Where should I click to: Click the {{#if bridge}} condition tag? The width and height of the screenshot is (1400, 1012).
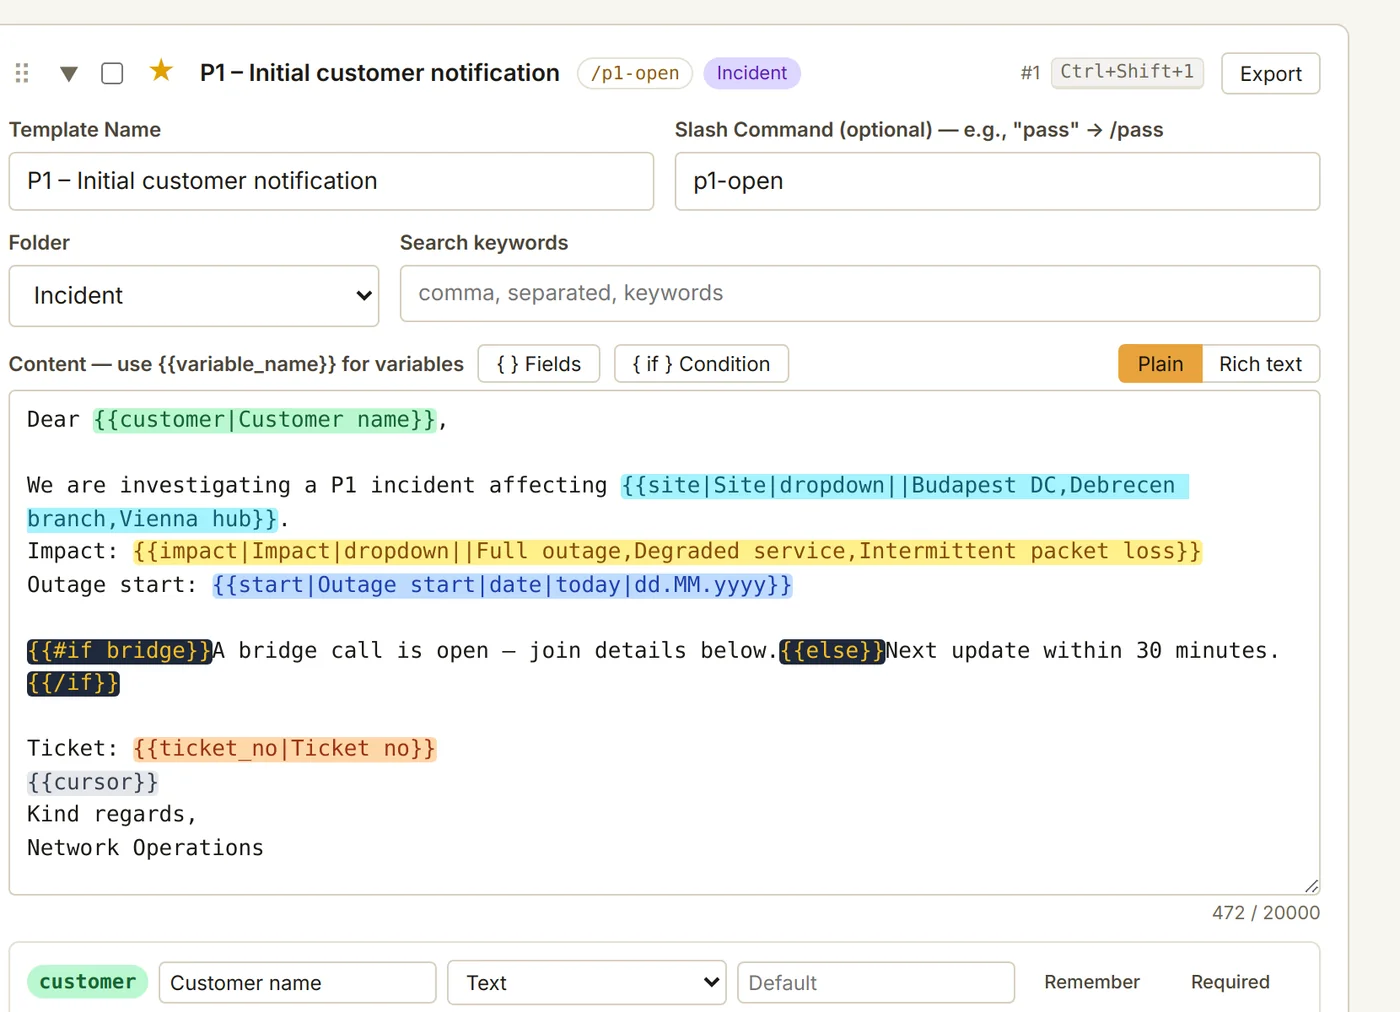point(119,651)
